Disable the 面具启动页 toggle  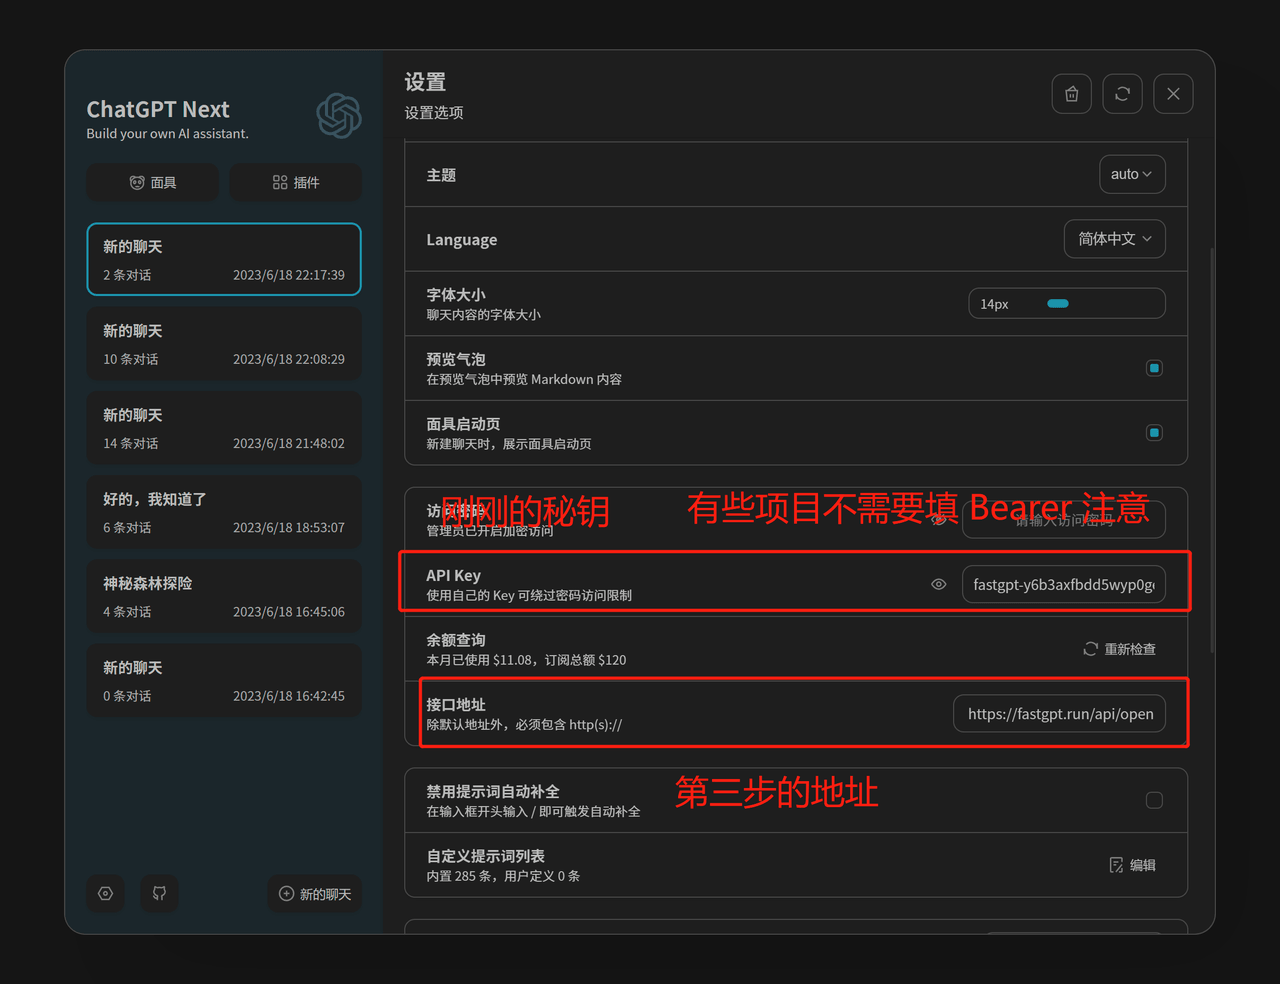point(1154,432)
